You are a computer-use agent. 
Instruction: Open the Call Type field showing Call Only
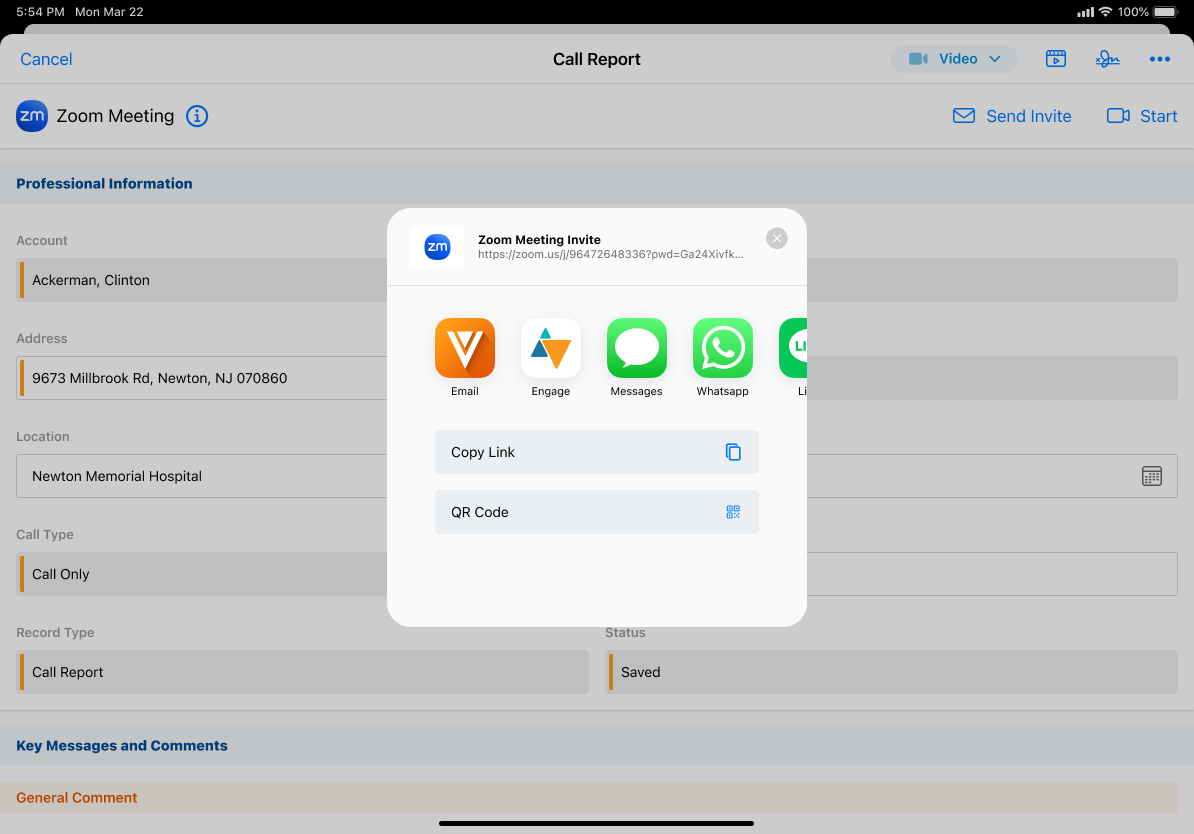[200, 574]
